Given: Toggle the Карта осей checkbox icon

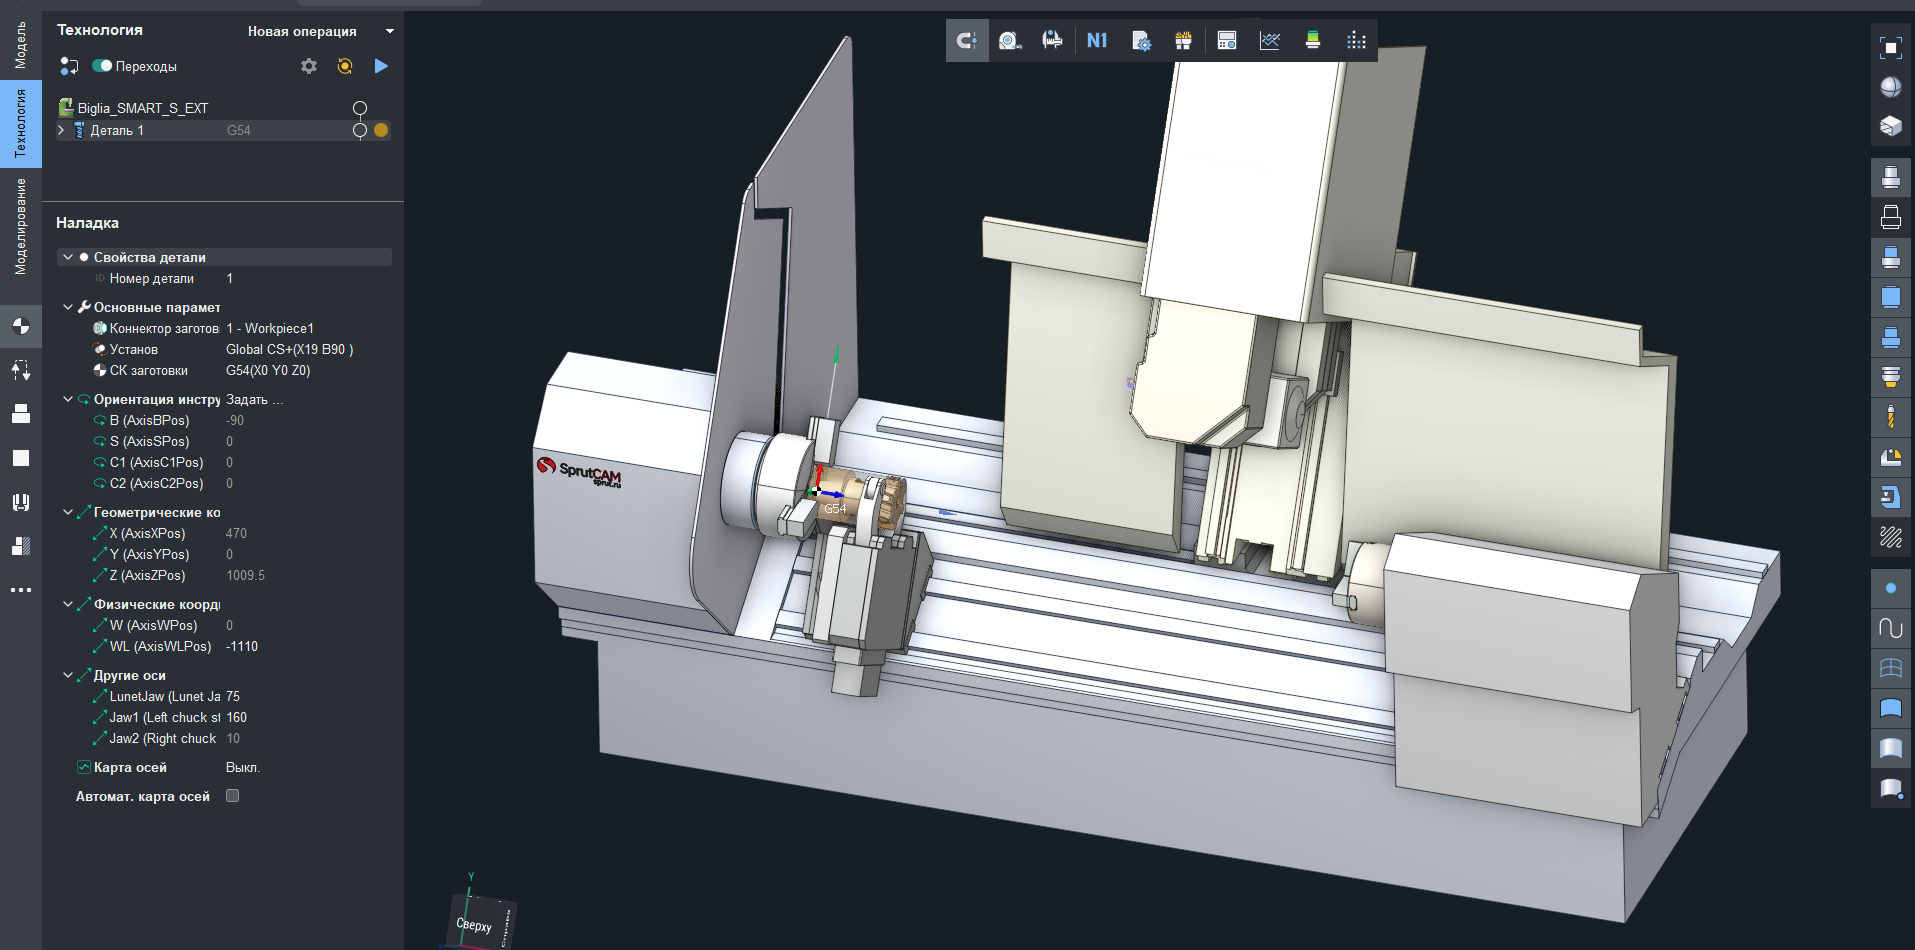Looking at the screenshot, I should [84, 767].
